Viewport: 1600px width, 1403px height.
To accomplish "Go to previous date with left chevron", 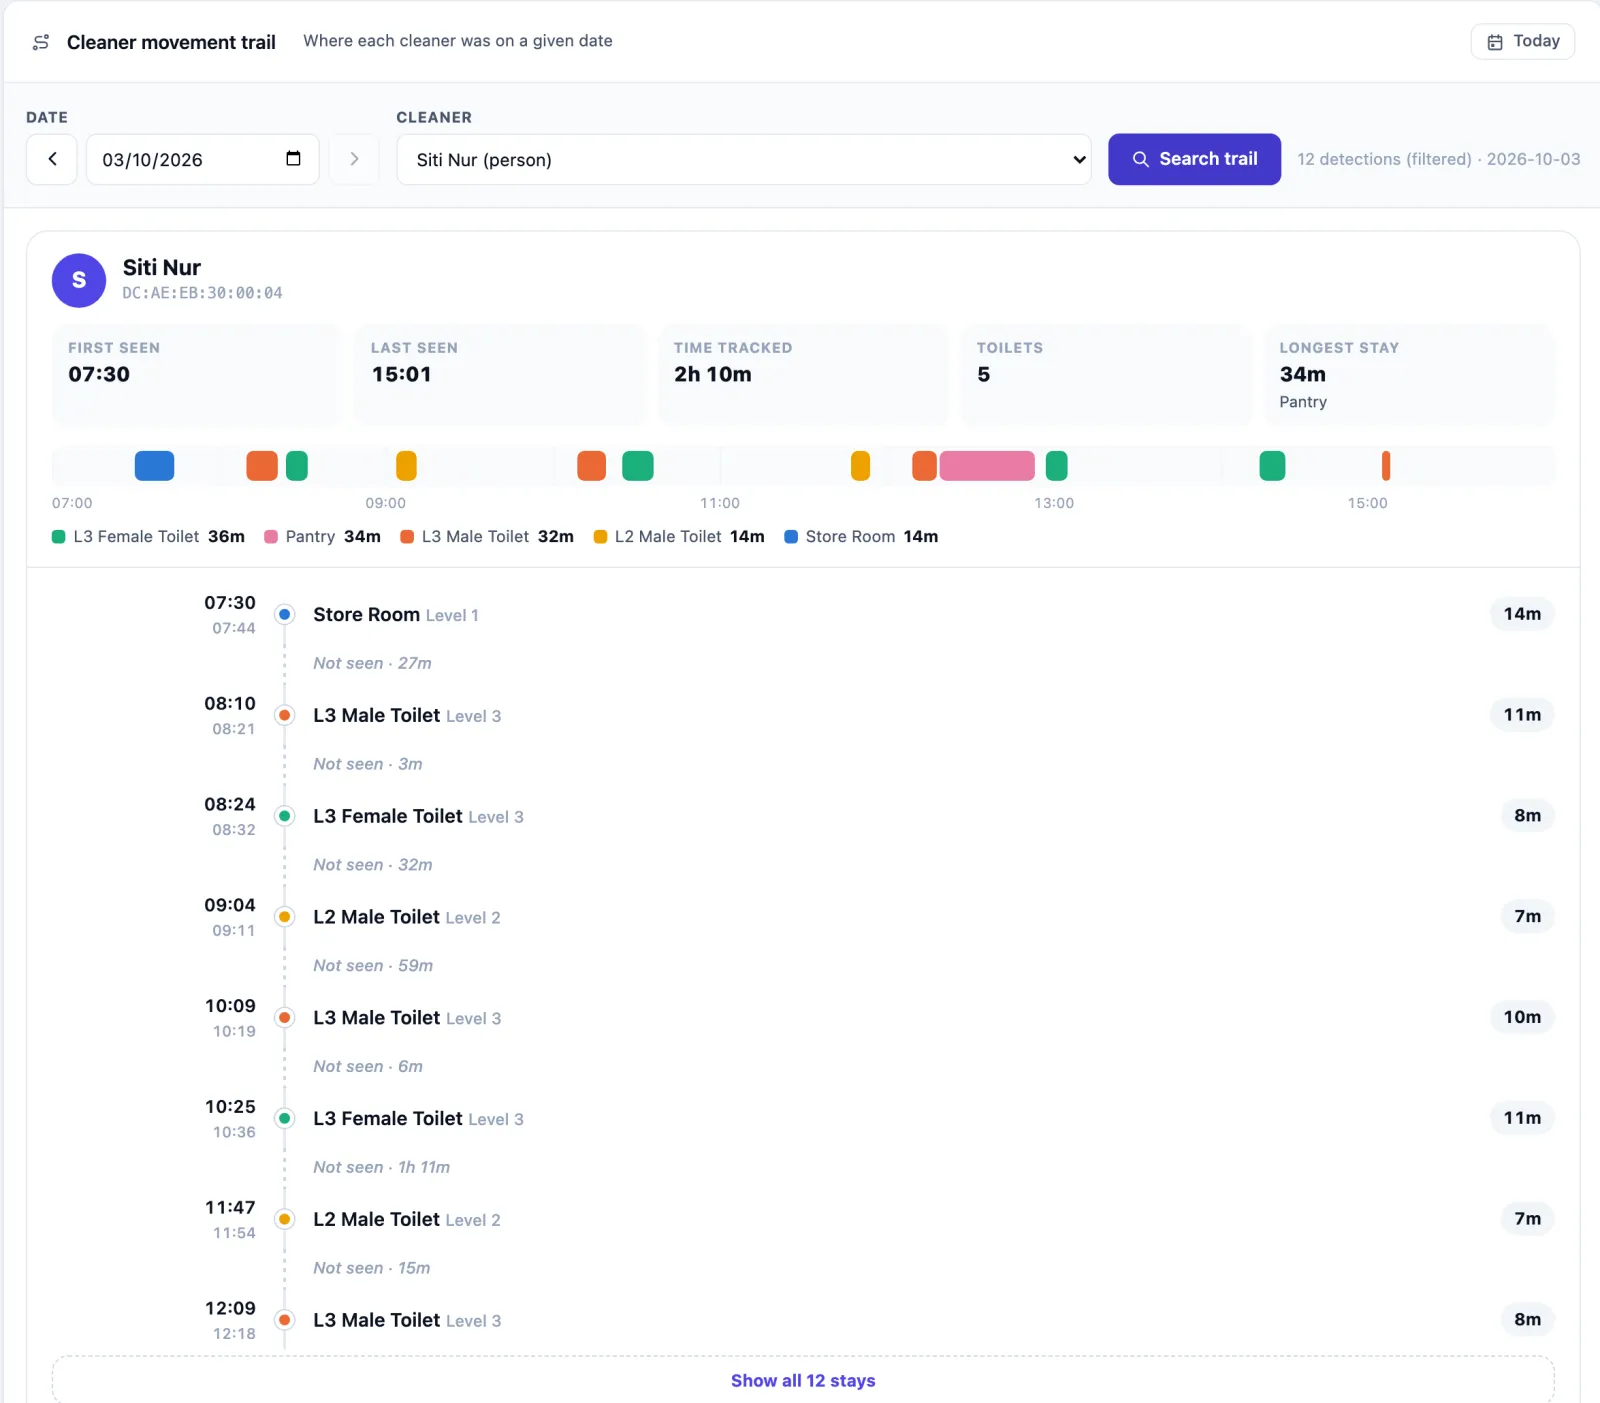I will tap(52, 159).
